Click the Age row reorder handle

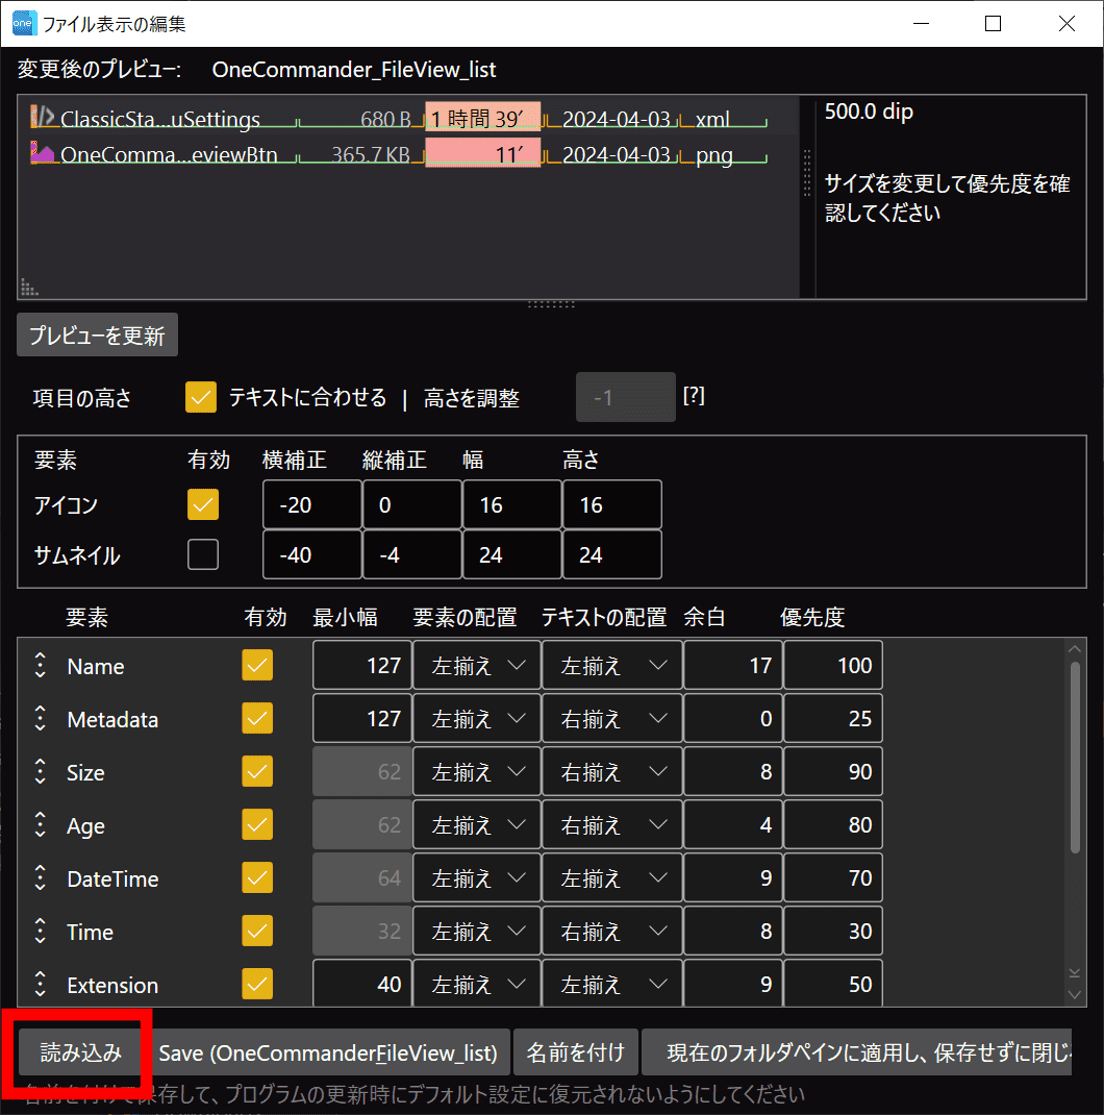41,825
